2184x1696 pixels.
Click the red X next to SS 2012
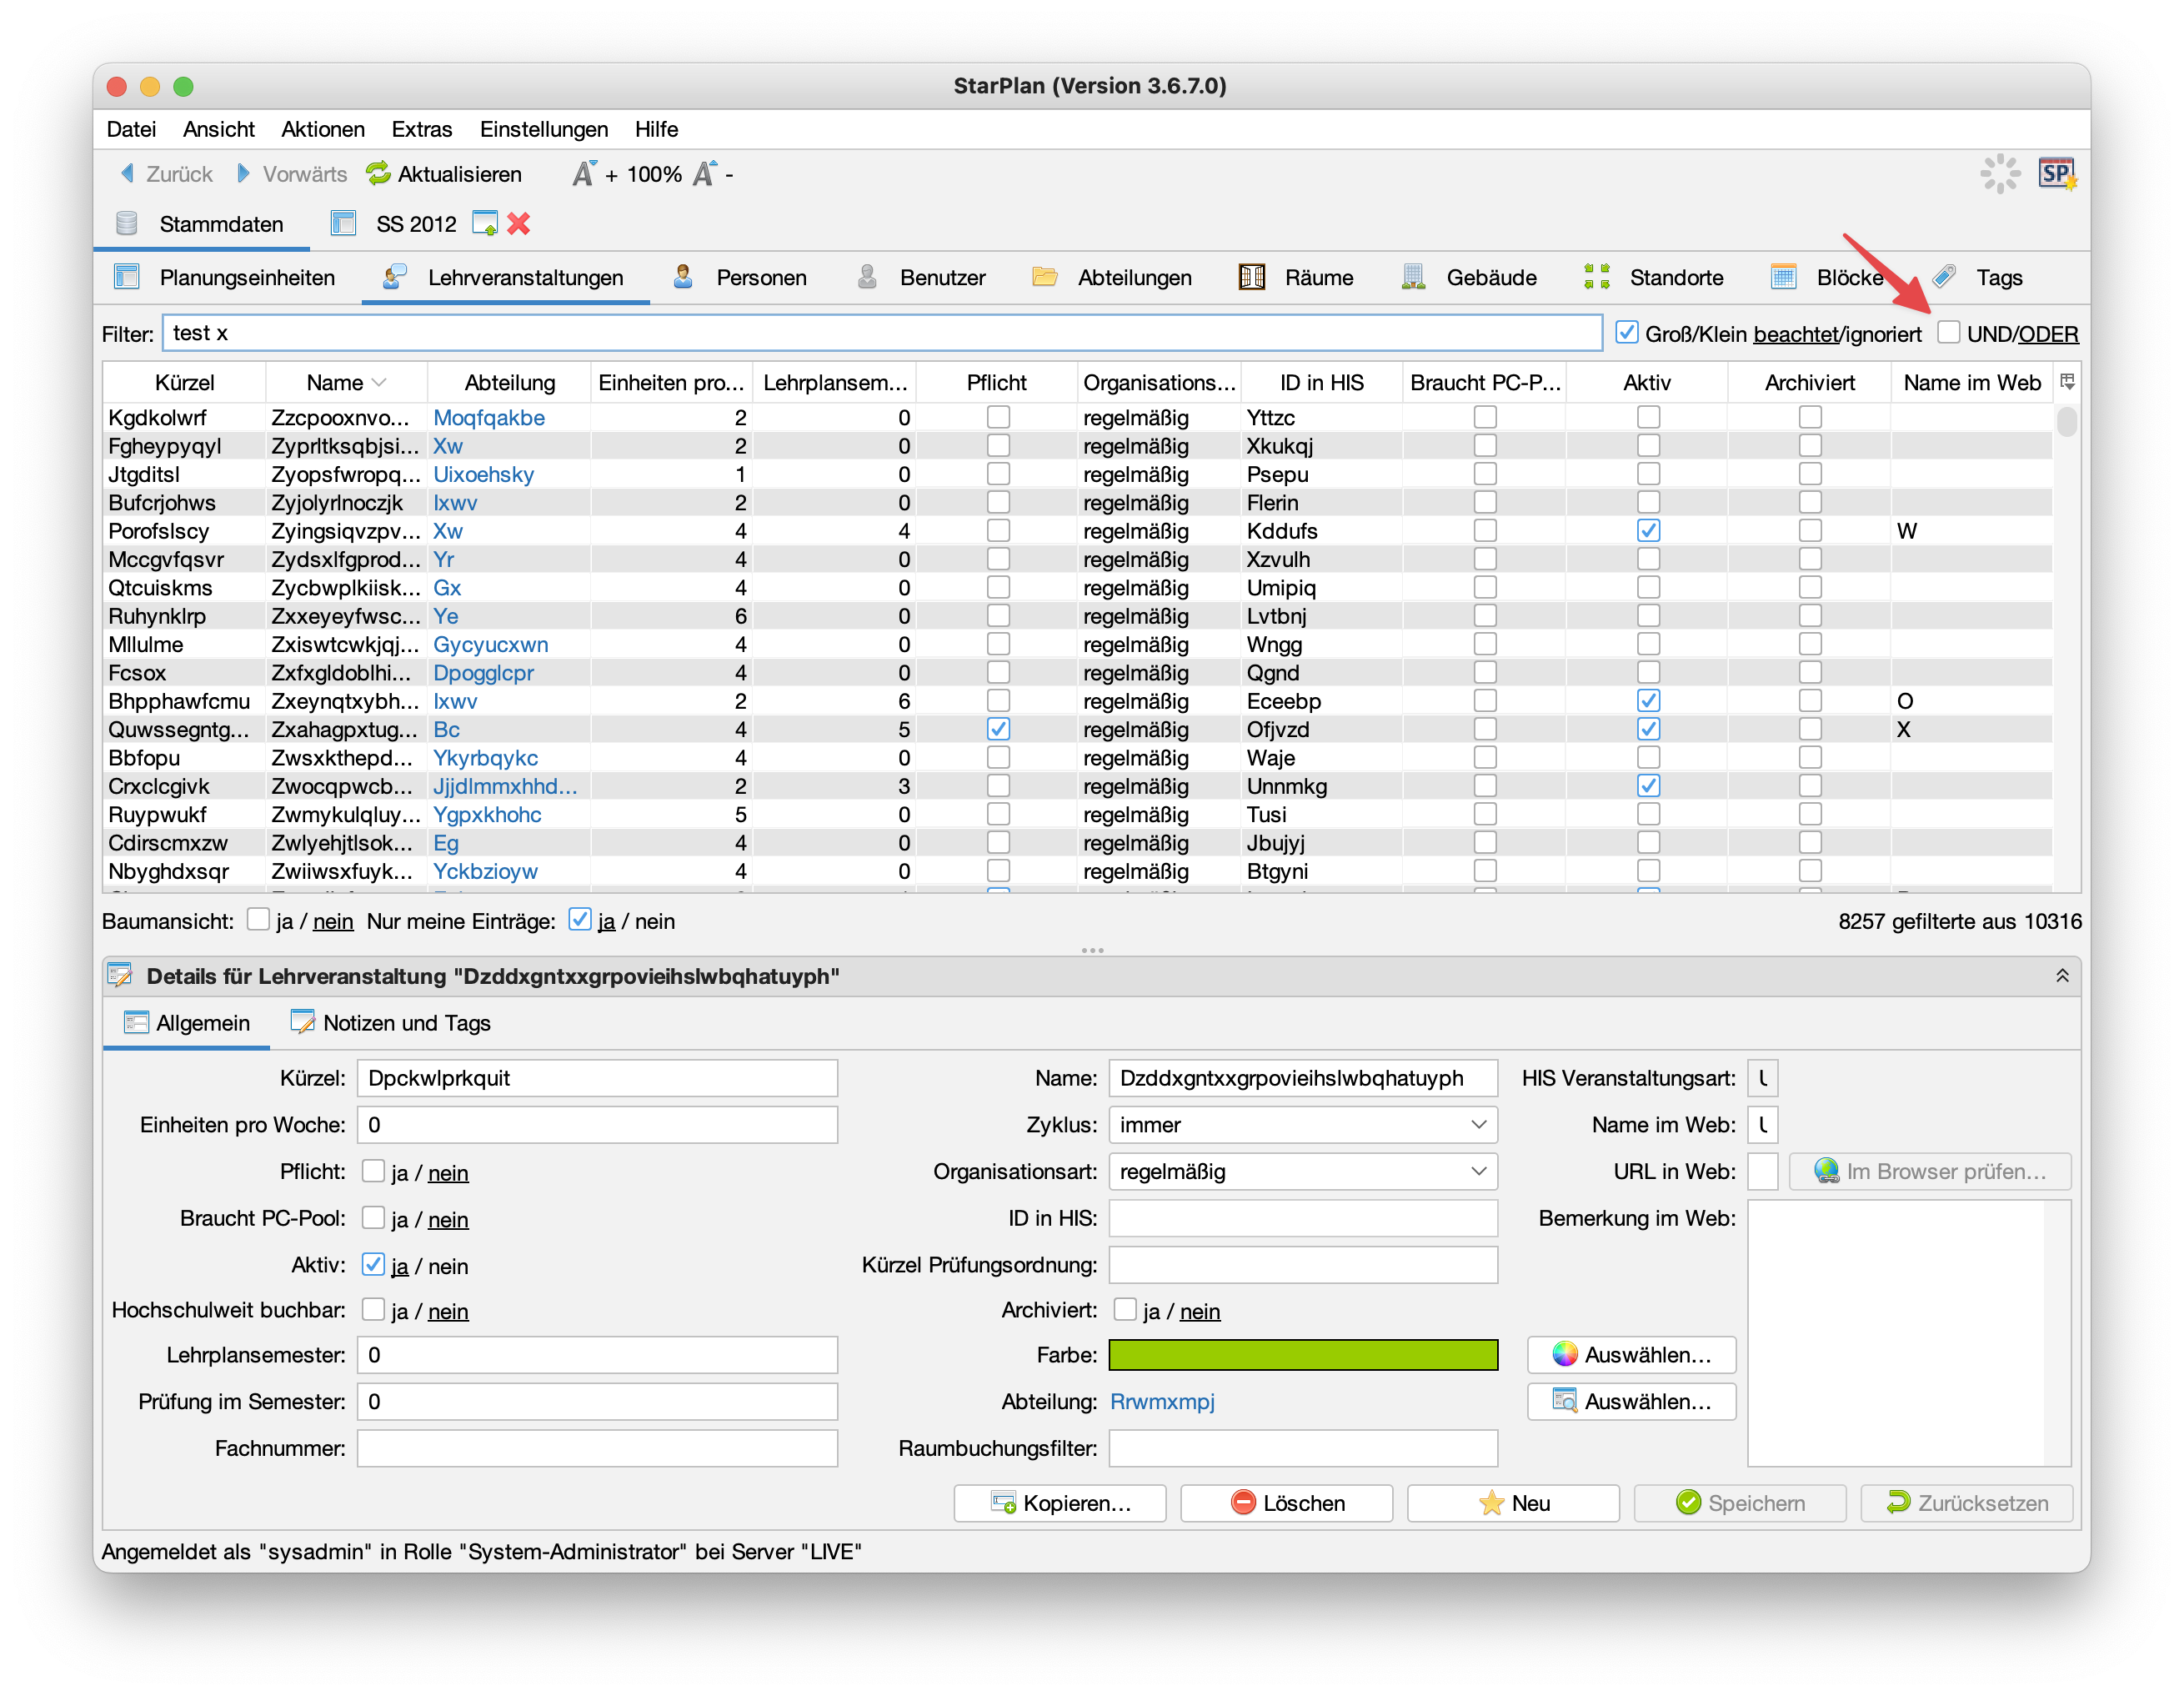pyautogui.click(x=519, y=224)
